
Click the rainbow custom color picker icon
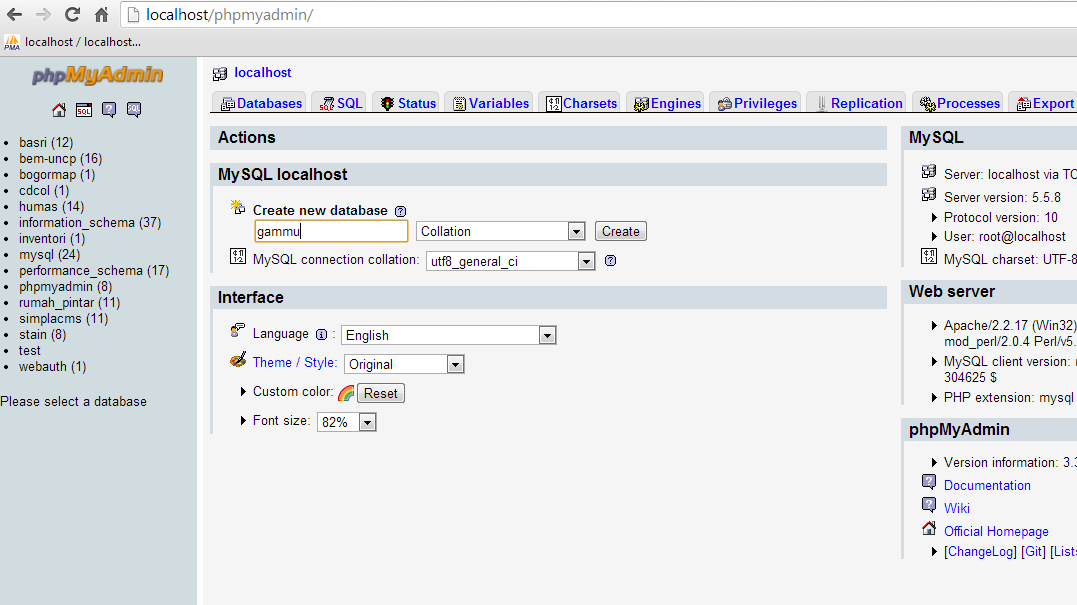tap(347, 393)
